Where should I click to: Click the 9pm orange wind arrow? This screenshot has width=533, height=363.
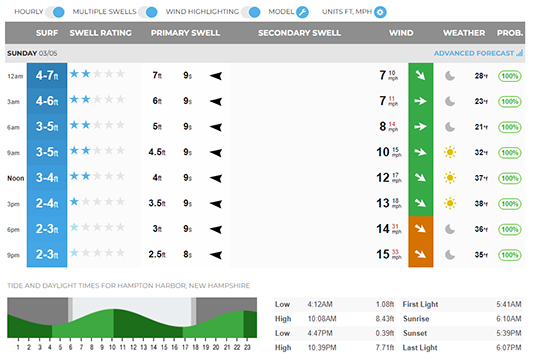pyautogui.click(x=420, y=254)
